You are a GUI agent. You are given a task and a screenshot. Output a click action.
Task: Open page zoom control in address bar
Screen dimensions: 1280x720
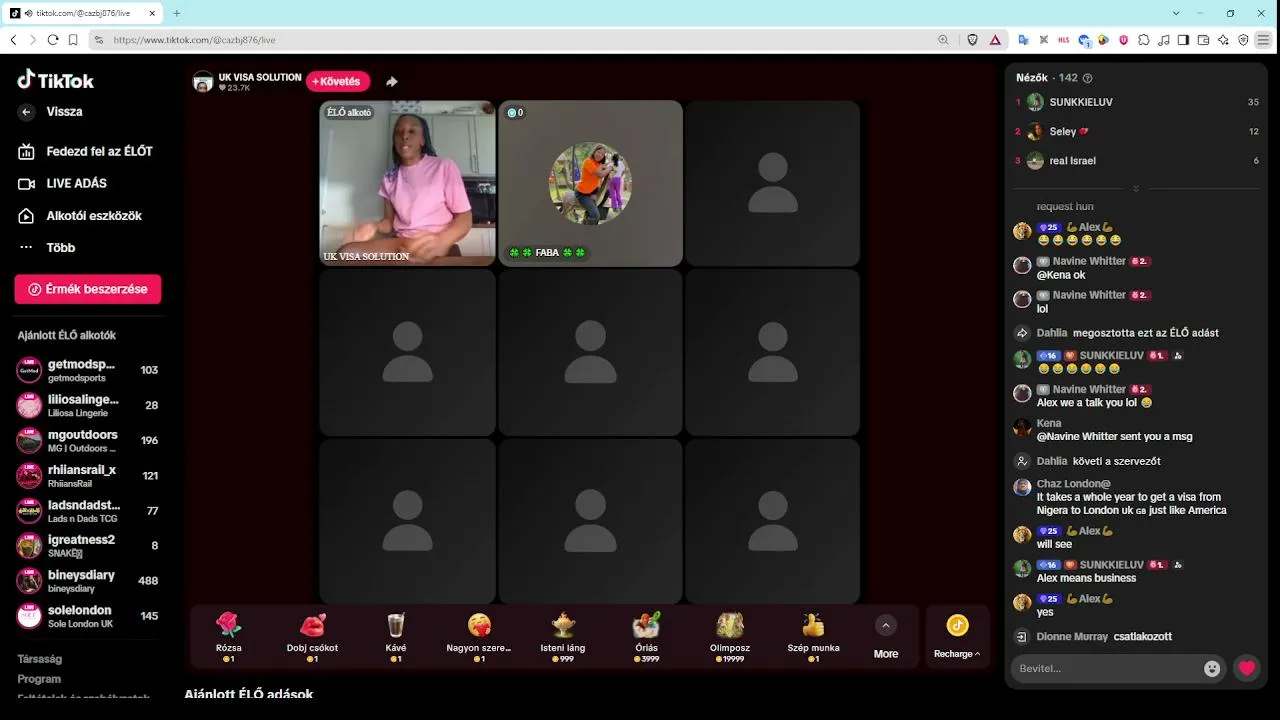click(943, 40)
